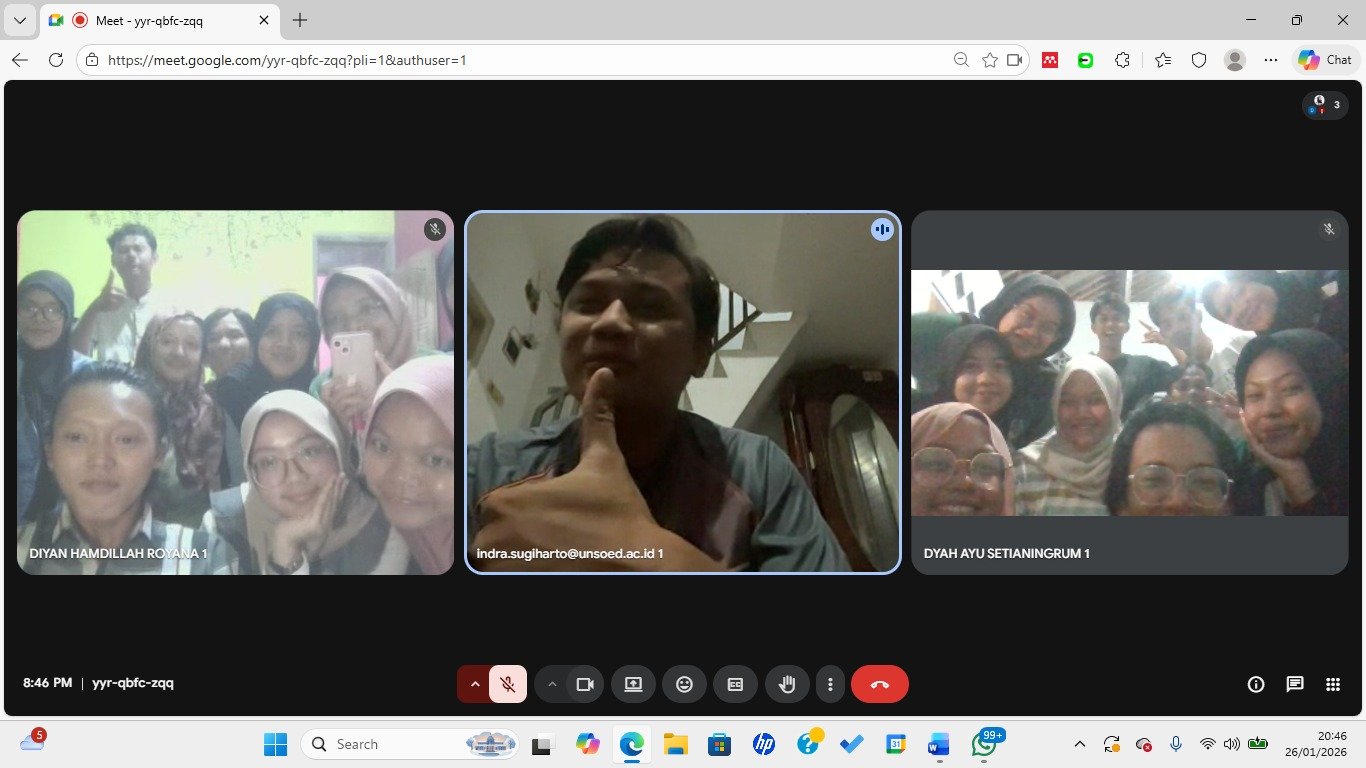
Task: Open More options three-dot menu
Action: [x=830, y=684]
